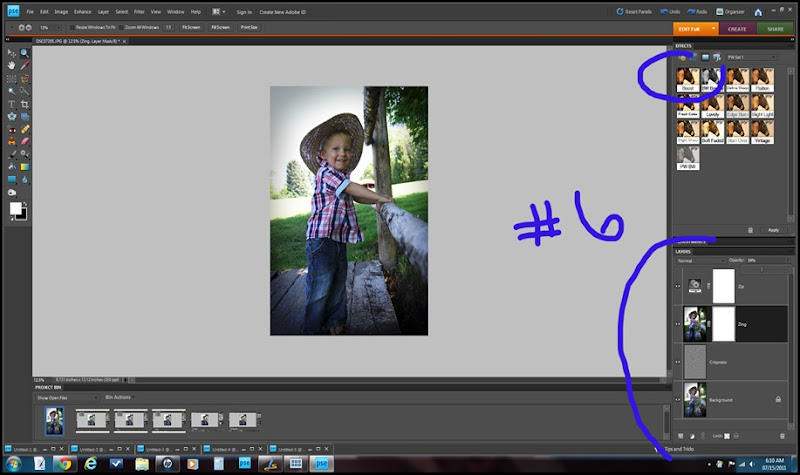Viewport: 800px width, 475px height.
Task: Select the Vintage effect thumbnail
Action: click(x=763, y=131)
